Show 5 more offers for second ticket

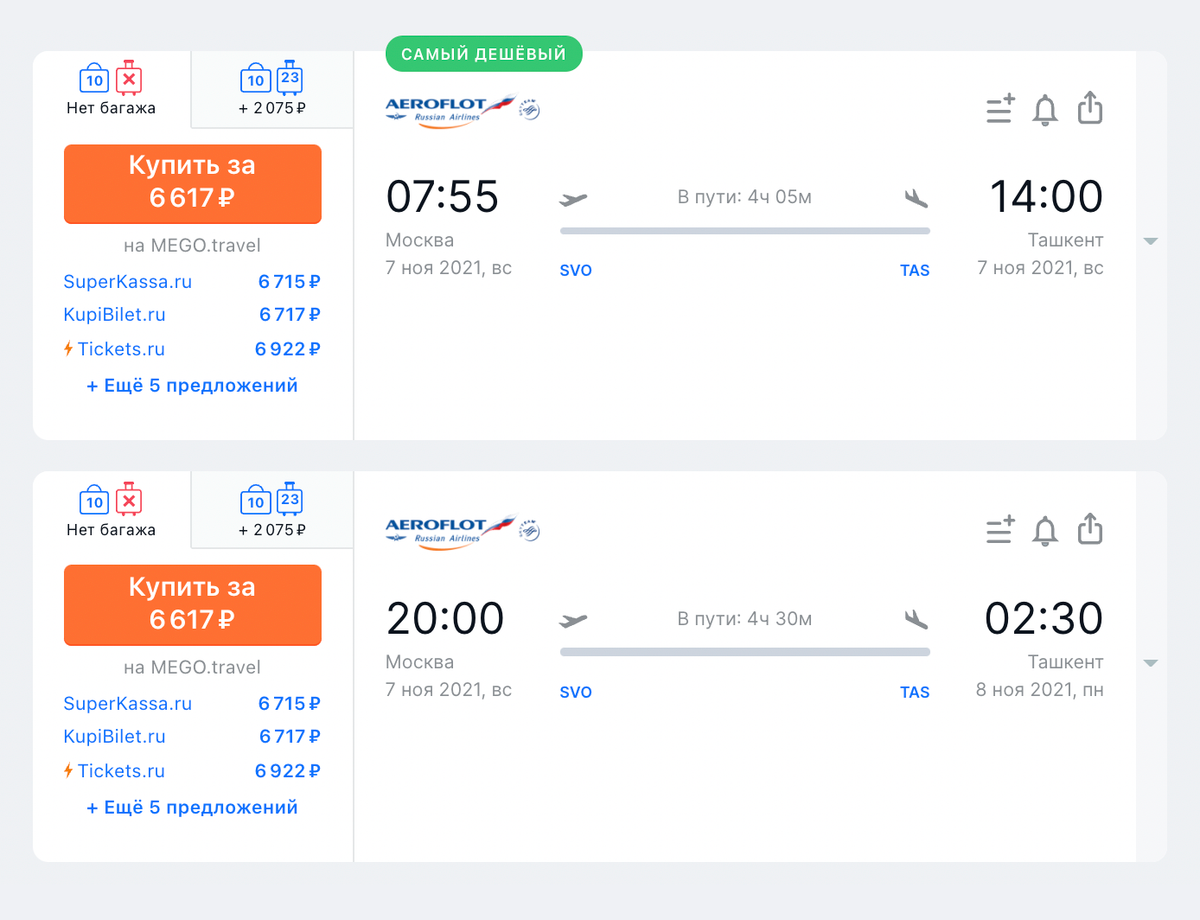point(192,807)
